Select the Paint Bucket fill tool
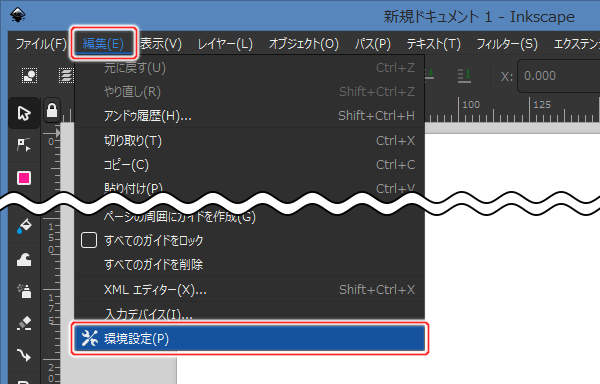The height and width of the screenshot is (384, 600). coord(24,226)
